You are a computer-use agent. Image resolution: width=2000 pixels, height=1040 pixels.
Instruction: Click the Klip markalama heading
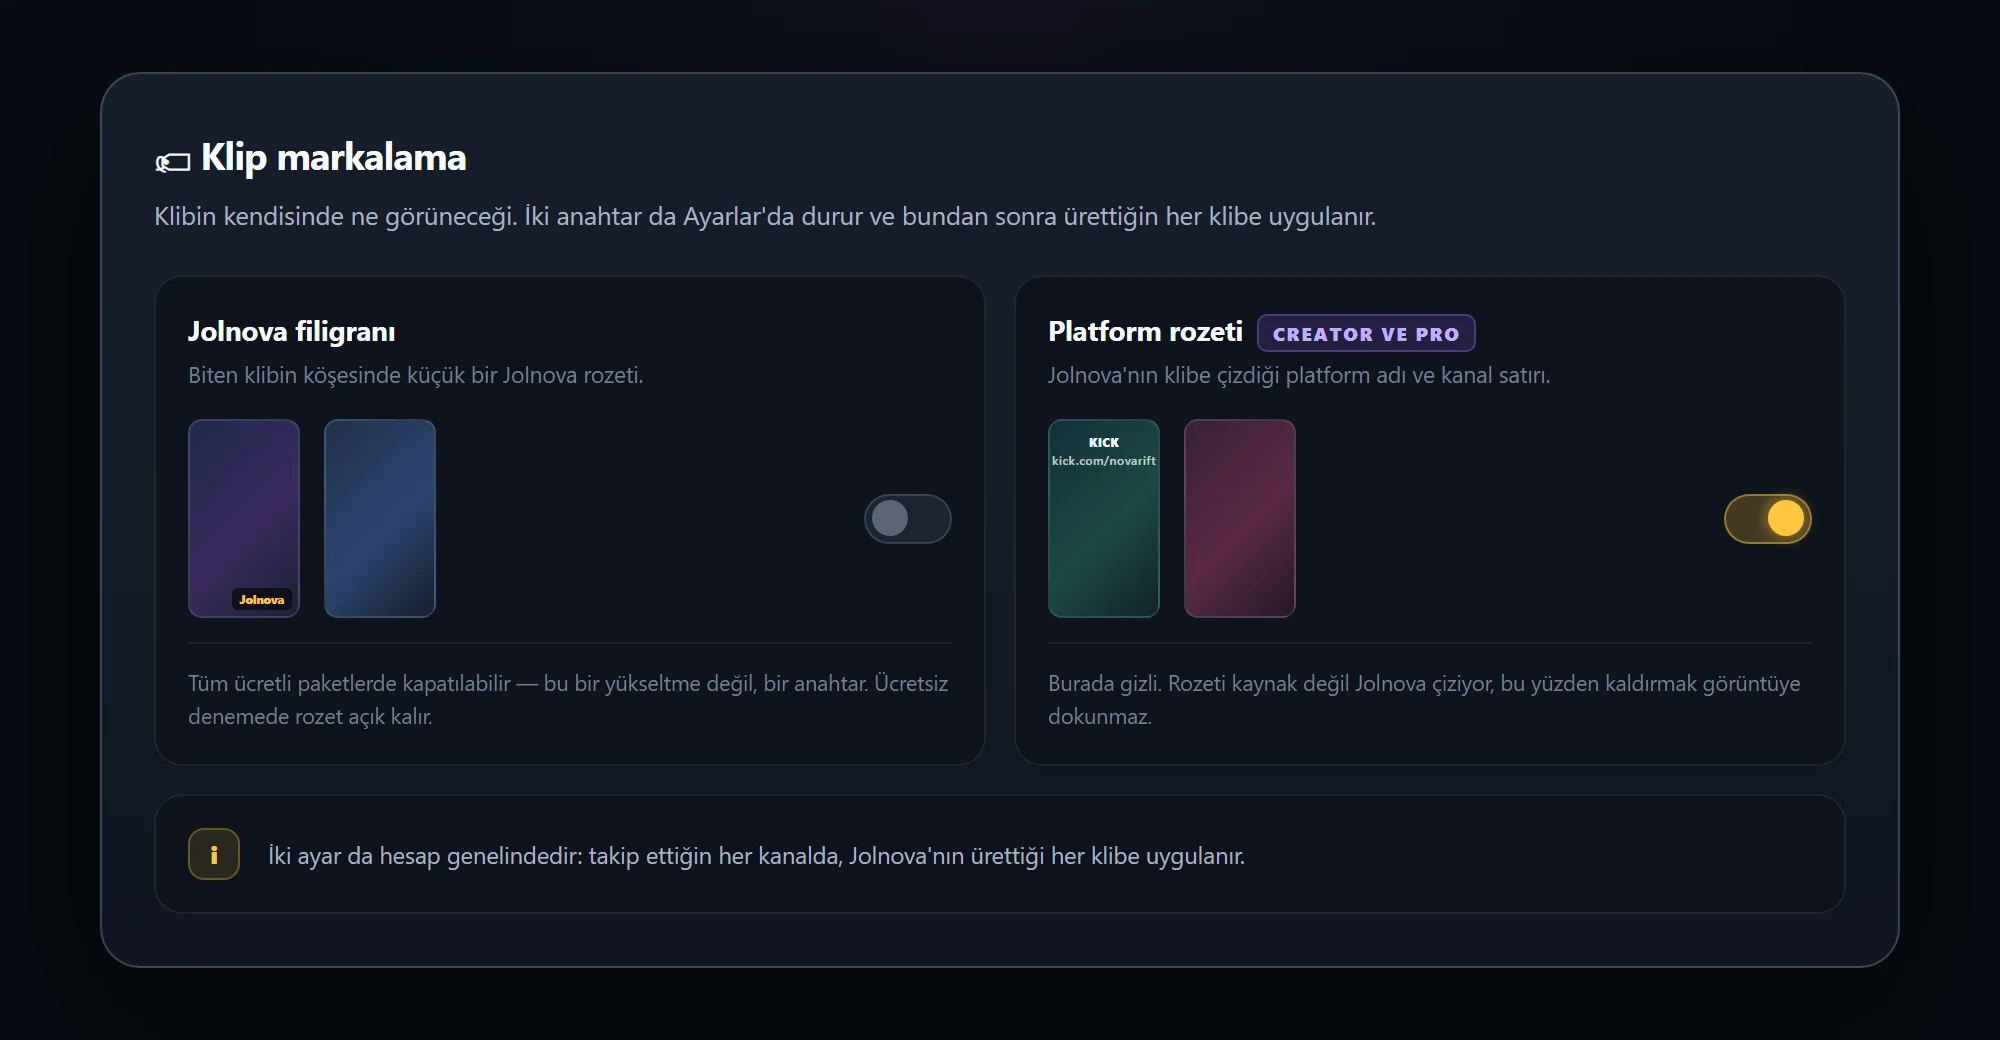334,158
